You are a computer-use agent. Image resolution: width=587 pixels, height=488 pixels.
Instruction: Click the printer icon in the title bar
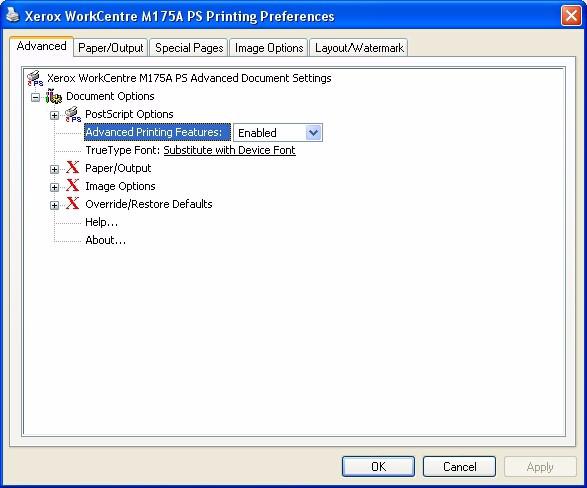point(13,15)
